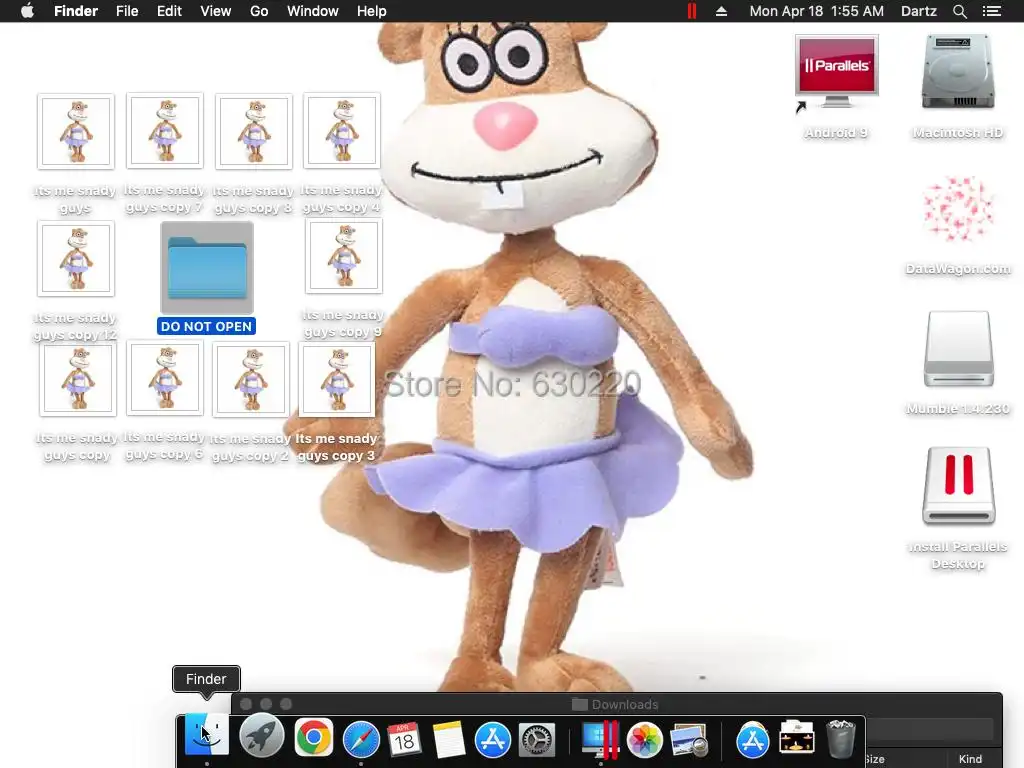Click the Parallels status icon in menu bar
1024x768 pixels.
(691, 11)
